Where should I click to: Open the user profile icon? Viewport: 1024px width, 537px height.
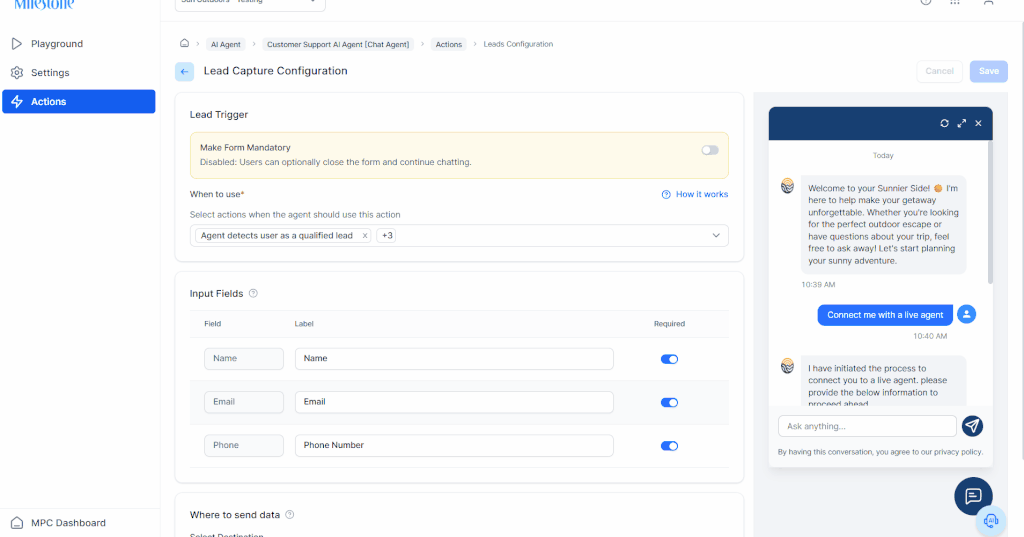pos(989,2)
